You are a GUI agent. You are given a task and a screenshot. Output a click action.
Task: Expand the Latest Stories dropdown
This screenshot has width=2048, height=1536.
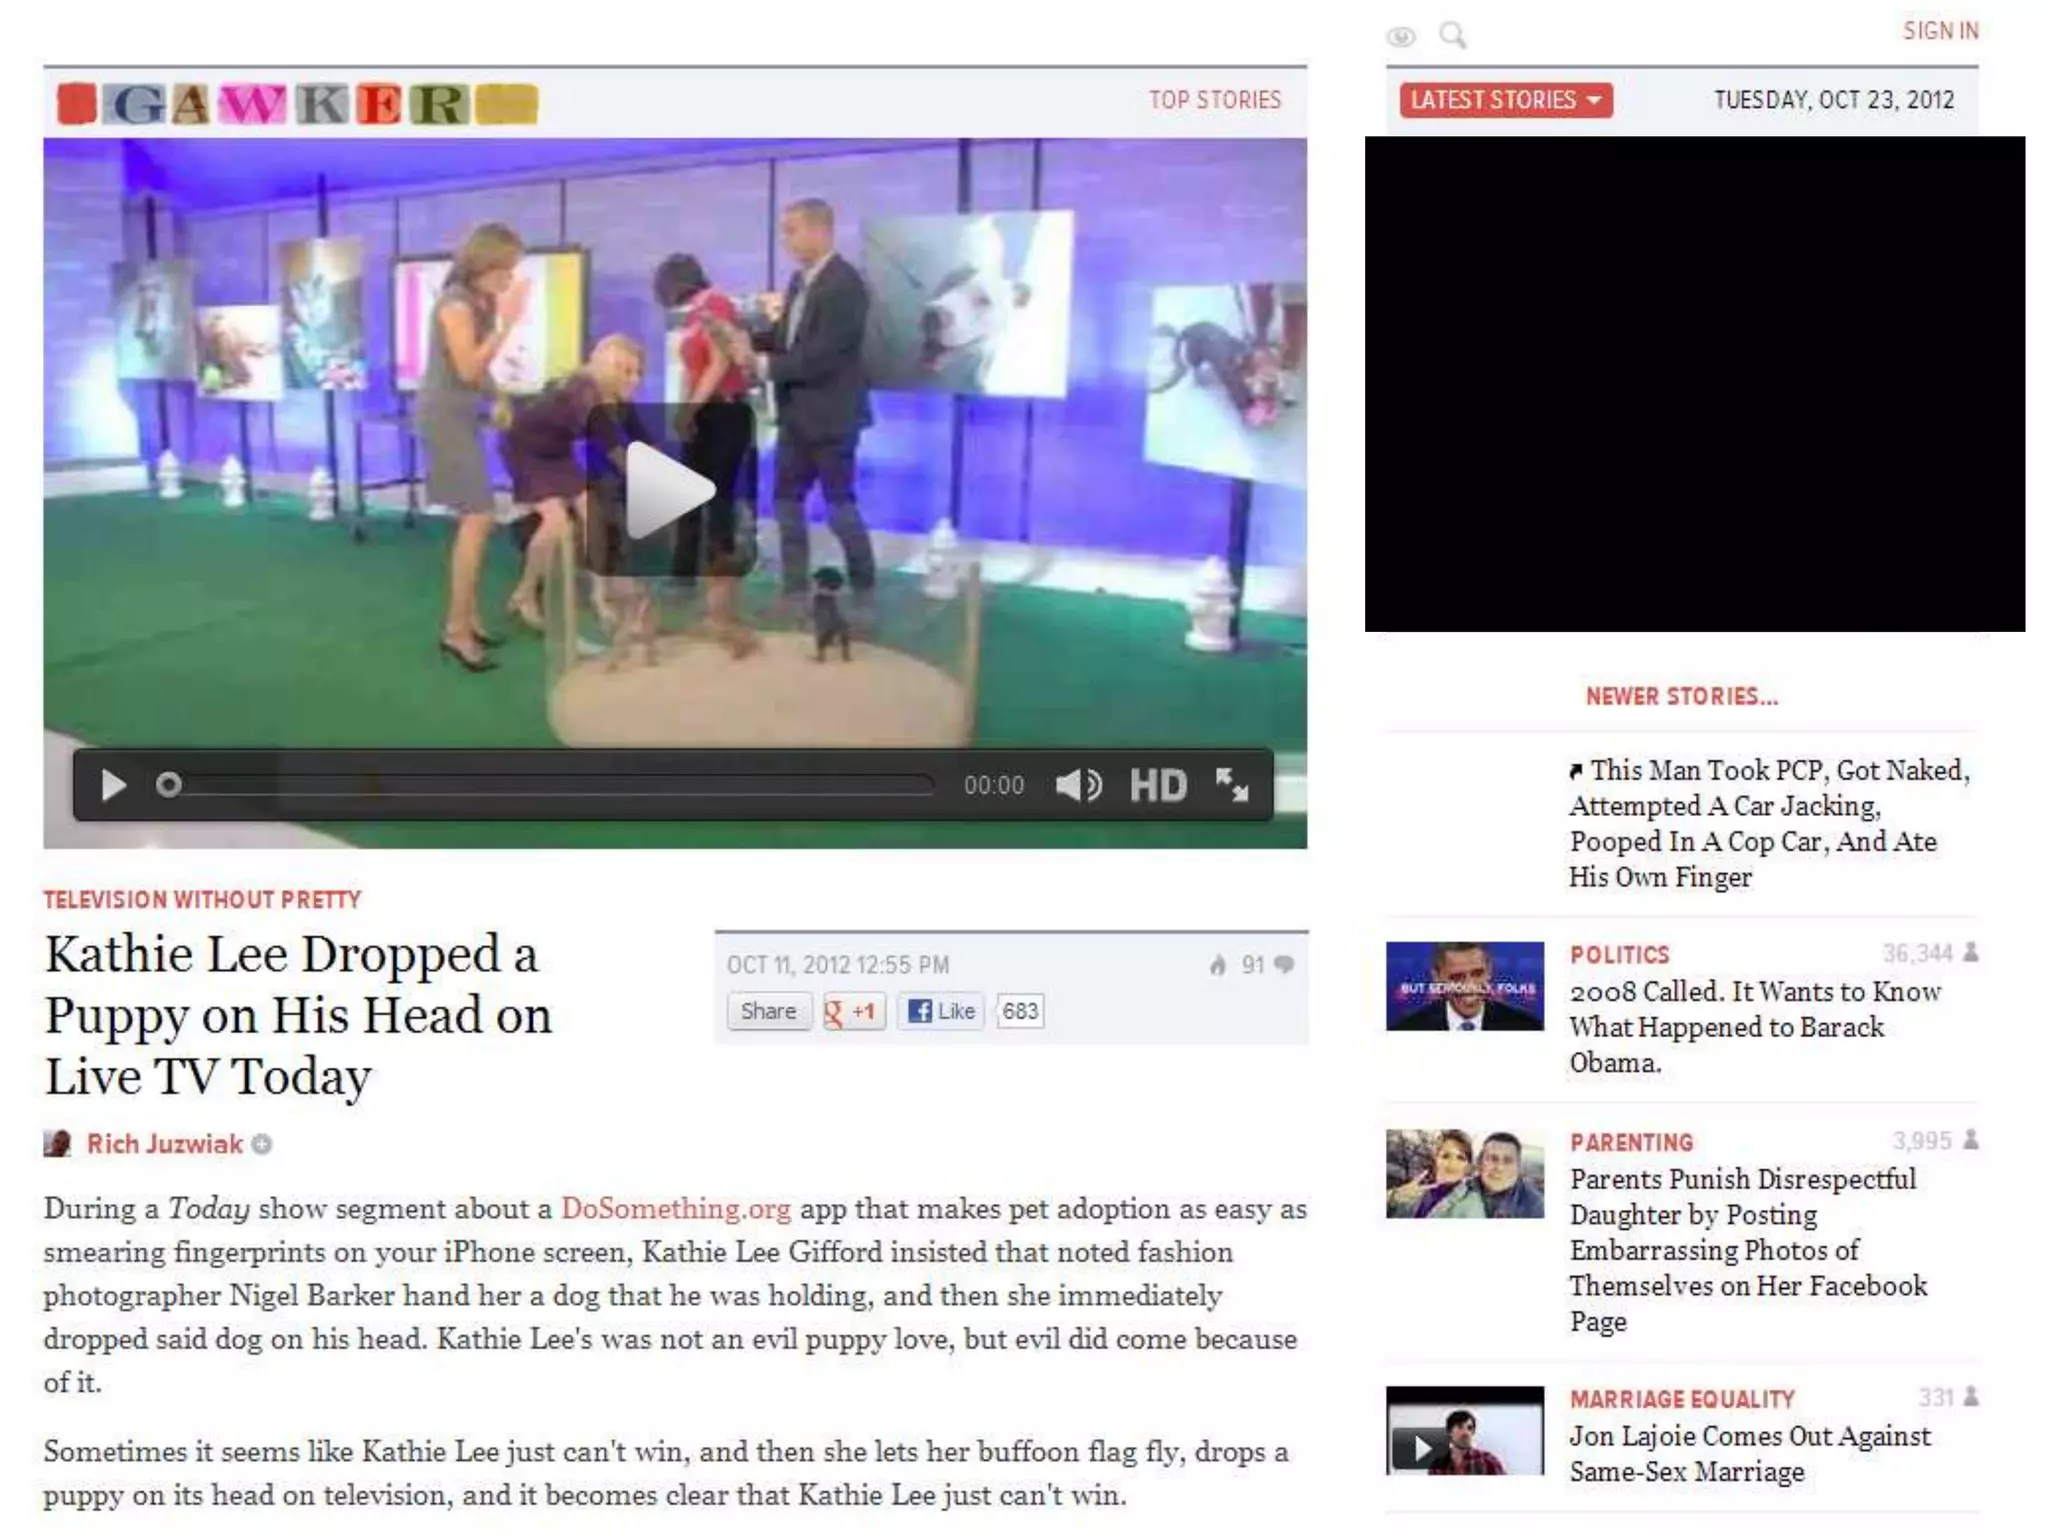pyautogui.click(x=1505, y=100)
